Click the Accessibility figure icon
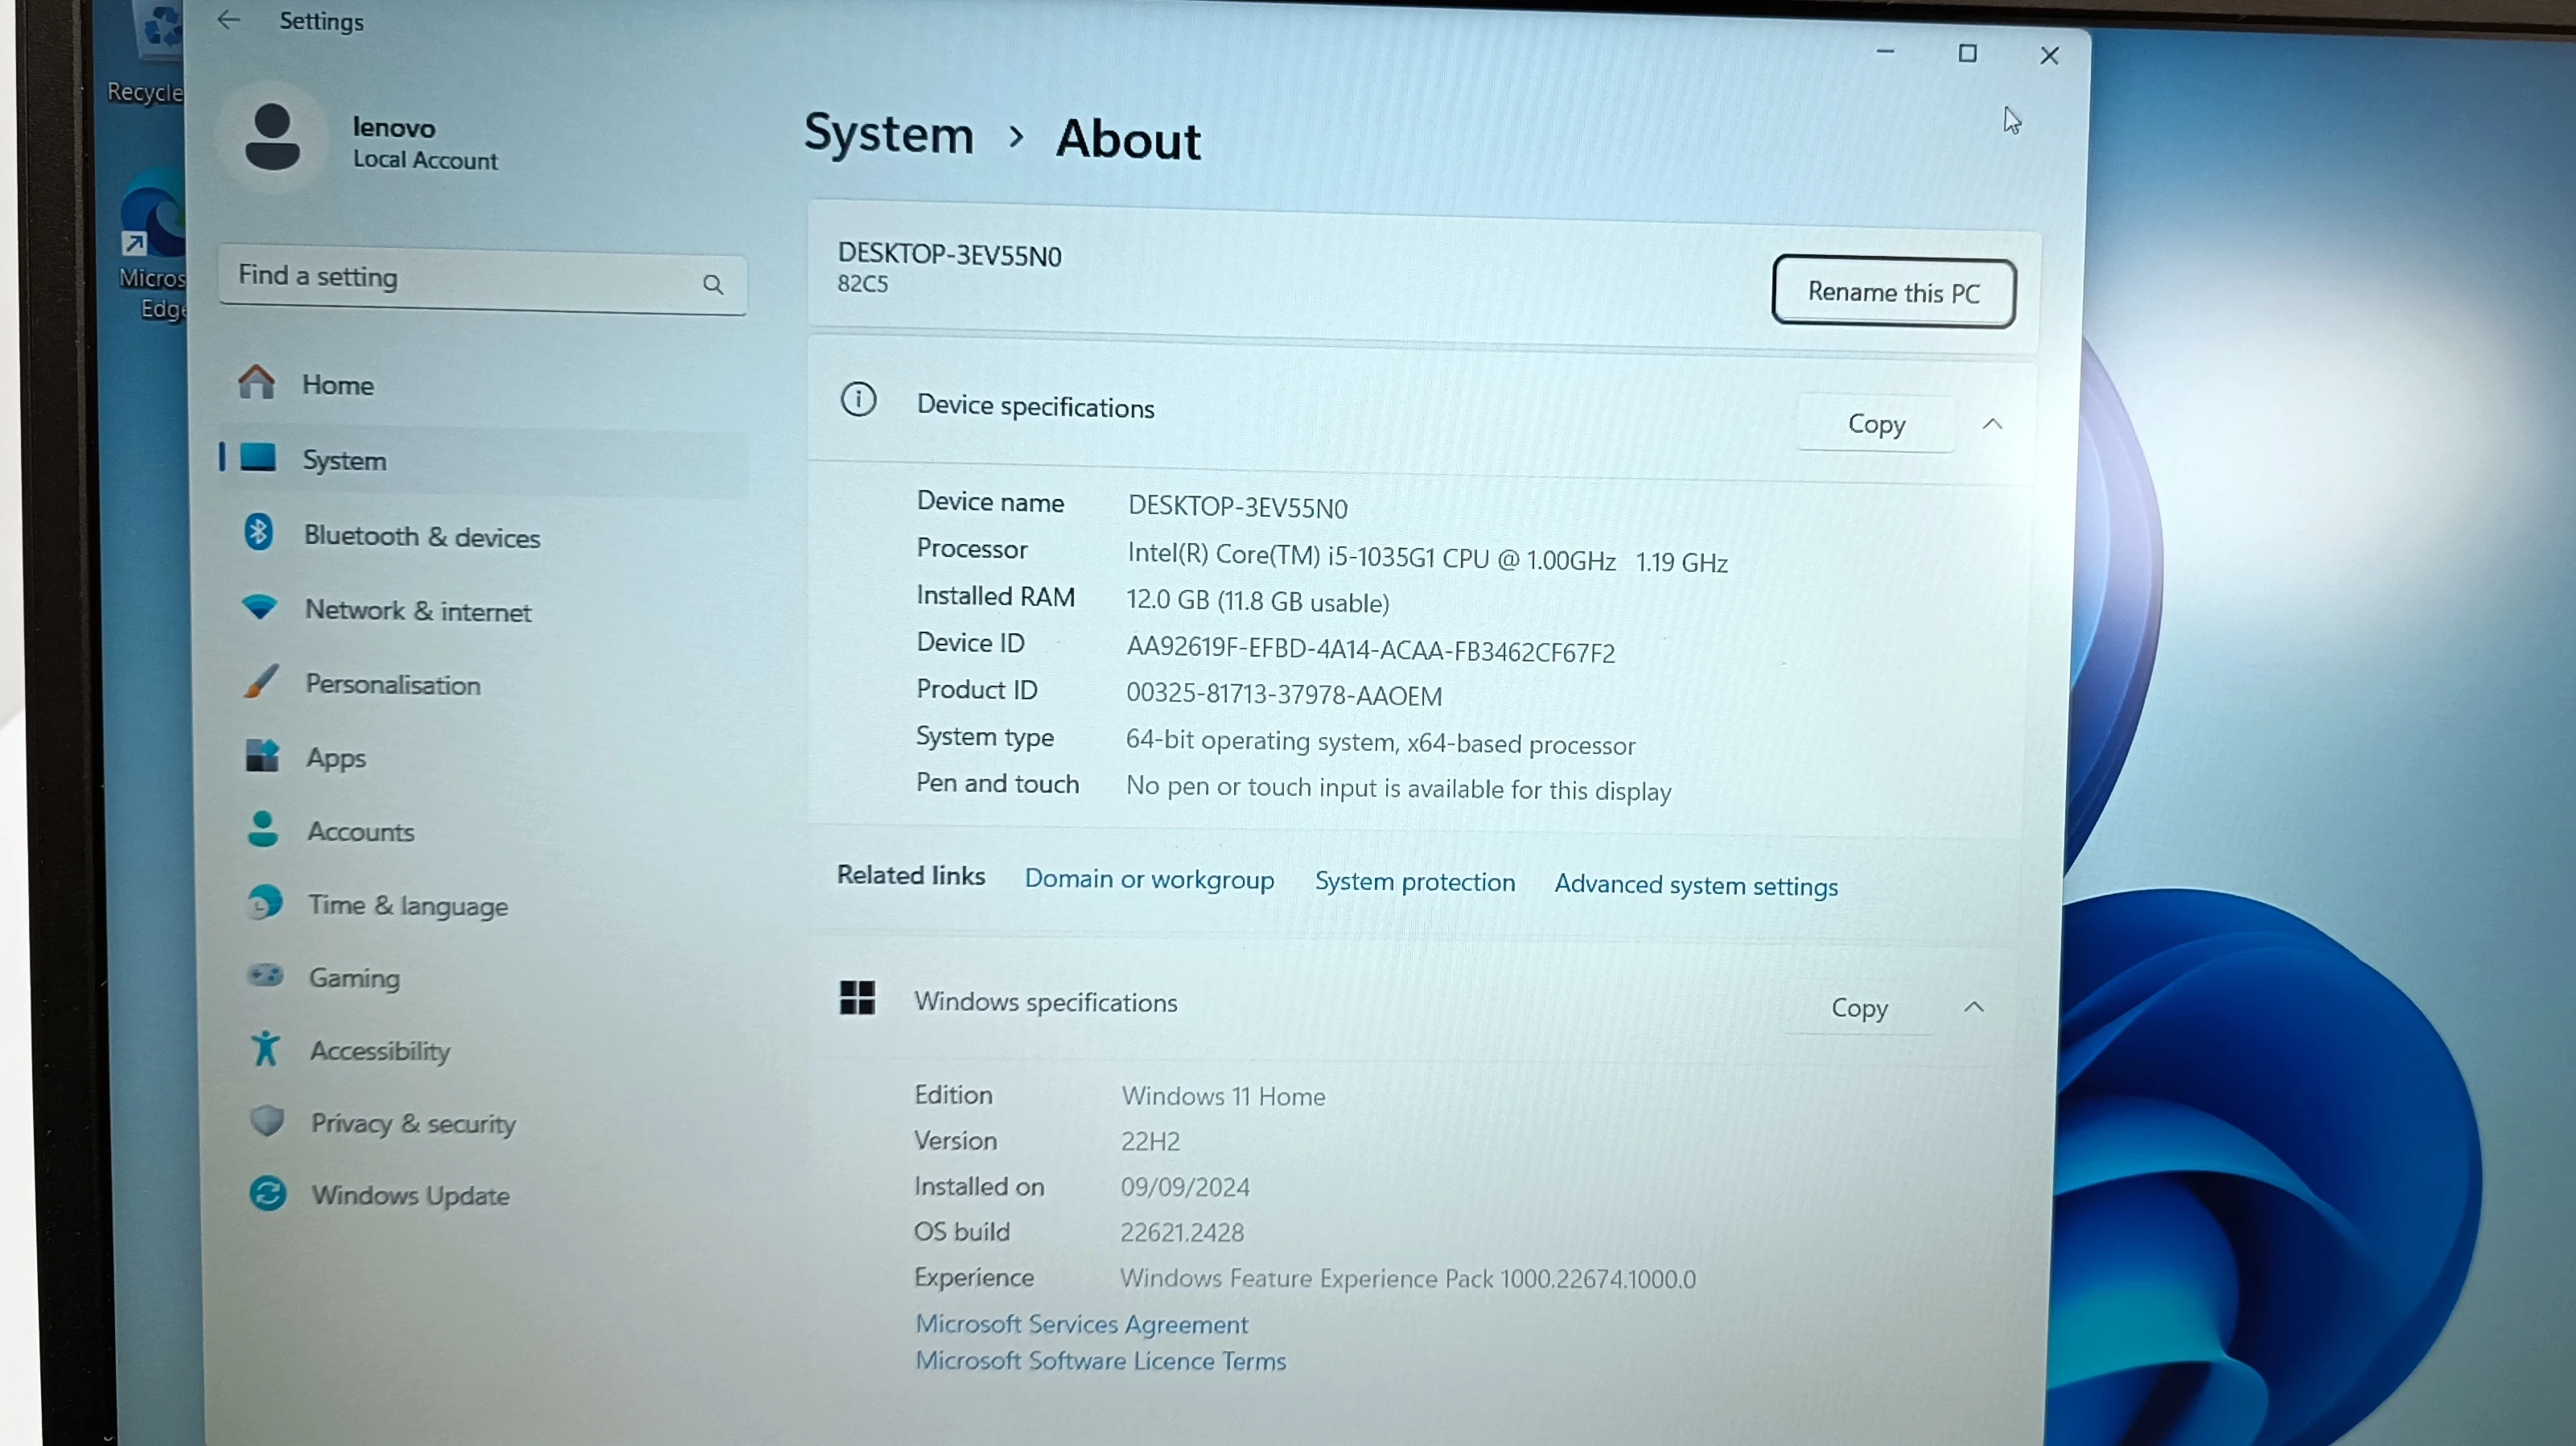Screen dimensions: 2576x1446 click(266, 1048)
